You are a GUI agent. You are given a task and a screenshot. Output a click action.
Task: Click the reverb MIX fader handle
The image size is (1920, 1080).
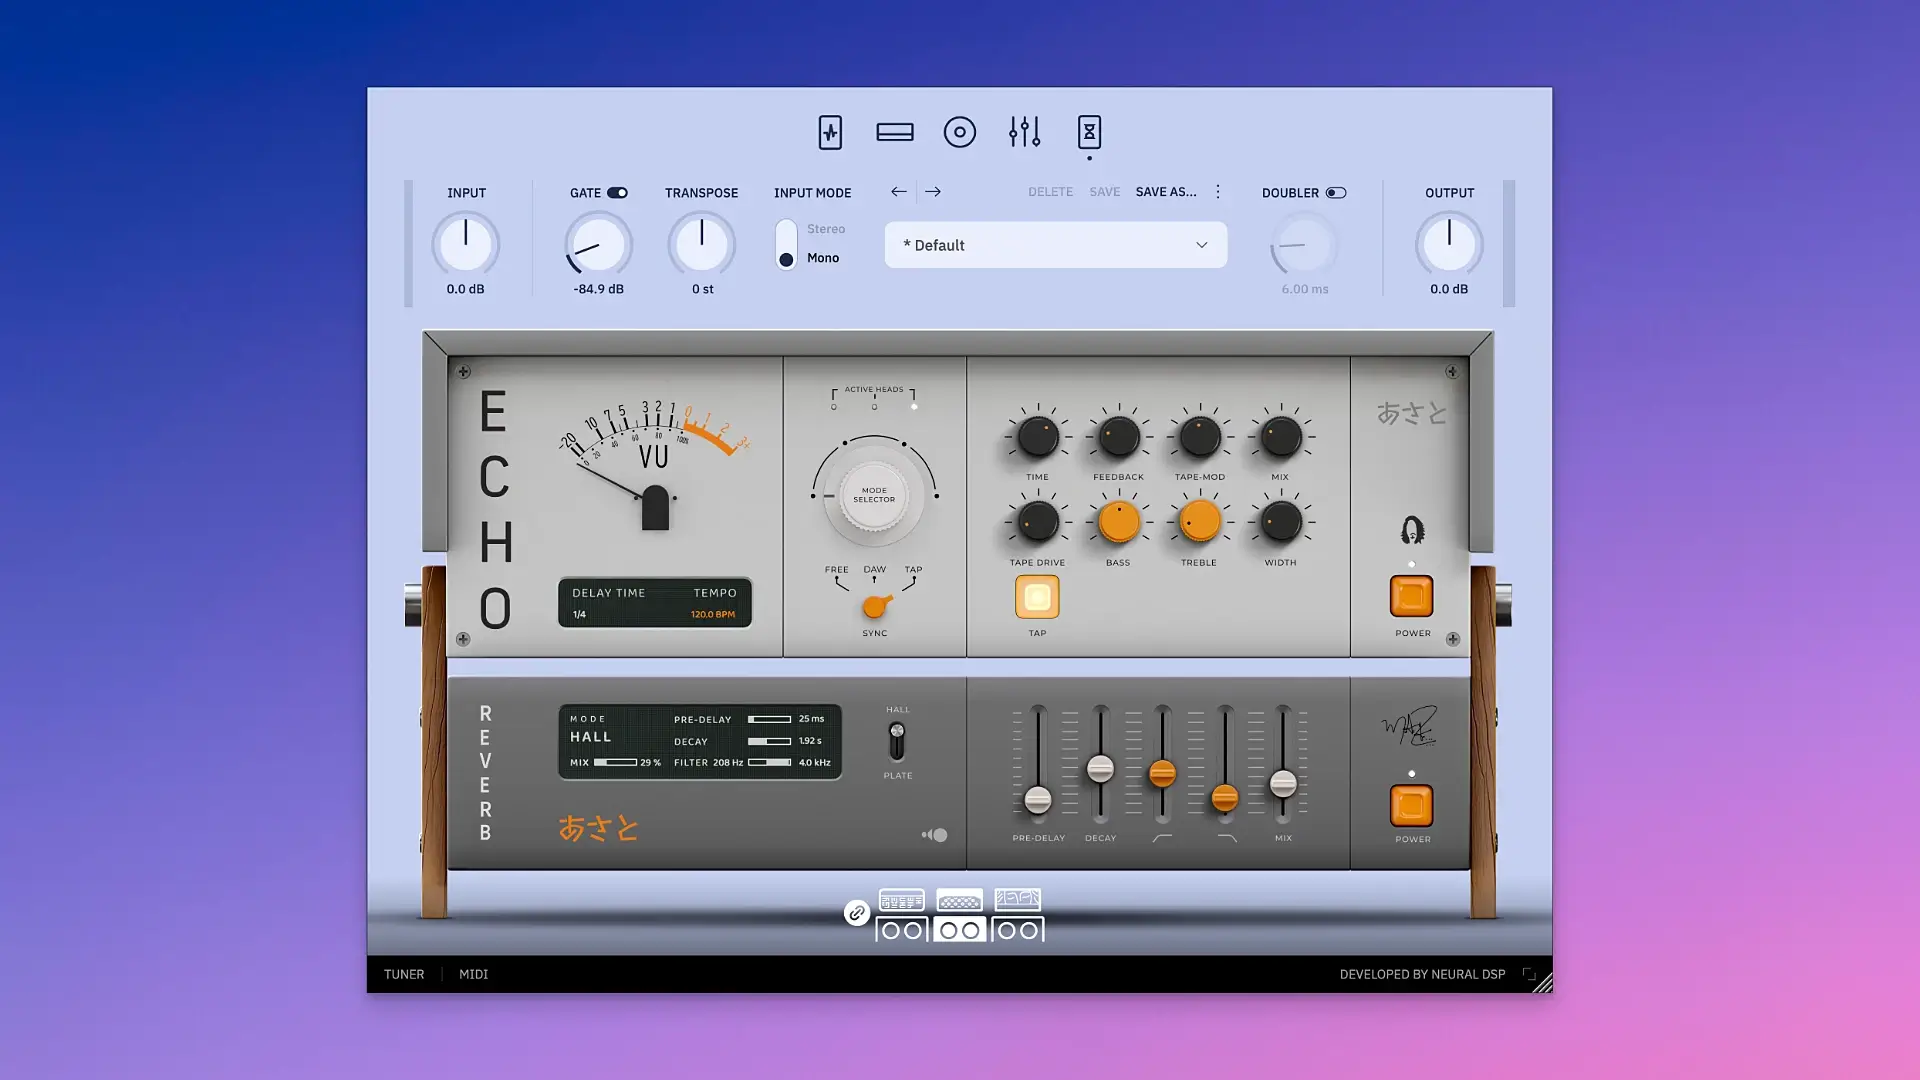(x=1283, y=783)
